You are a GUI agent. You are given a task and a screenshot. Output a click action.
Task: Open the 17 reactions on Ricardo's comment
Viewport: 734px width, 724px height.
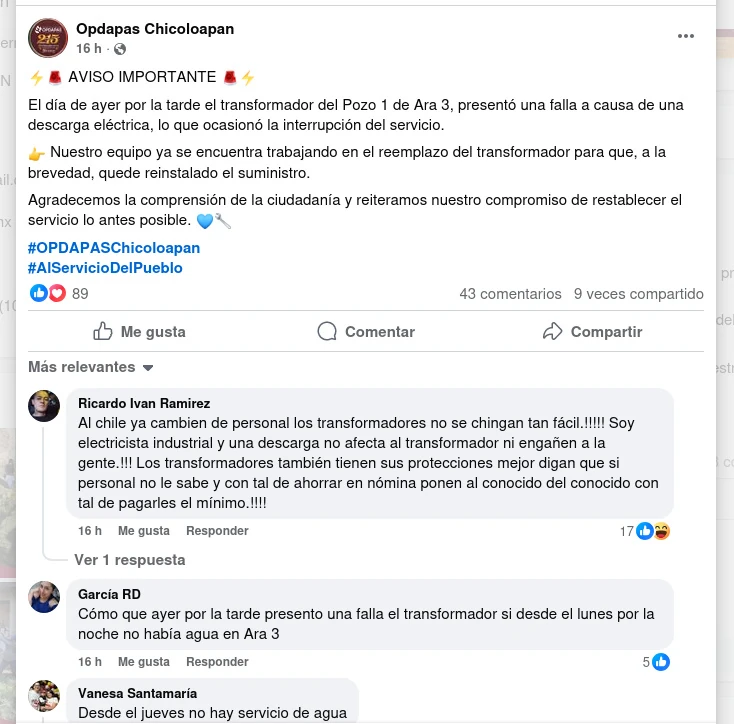pos(645,531)
